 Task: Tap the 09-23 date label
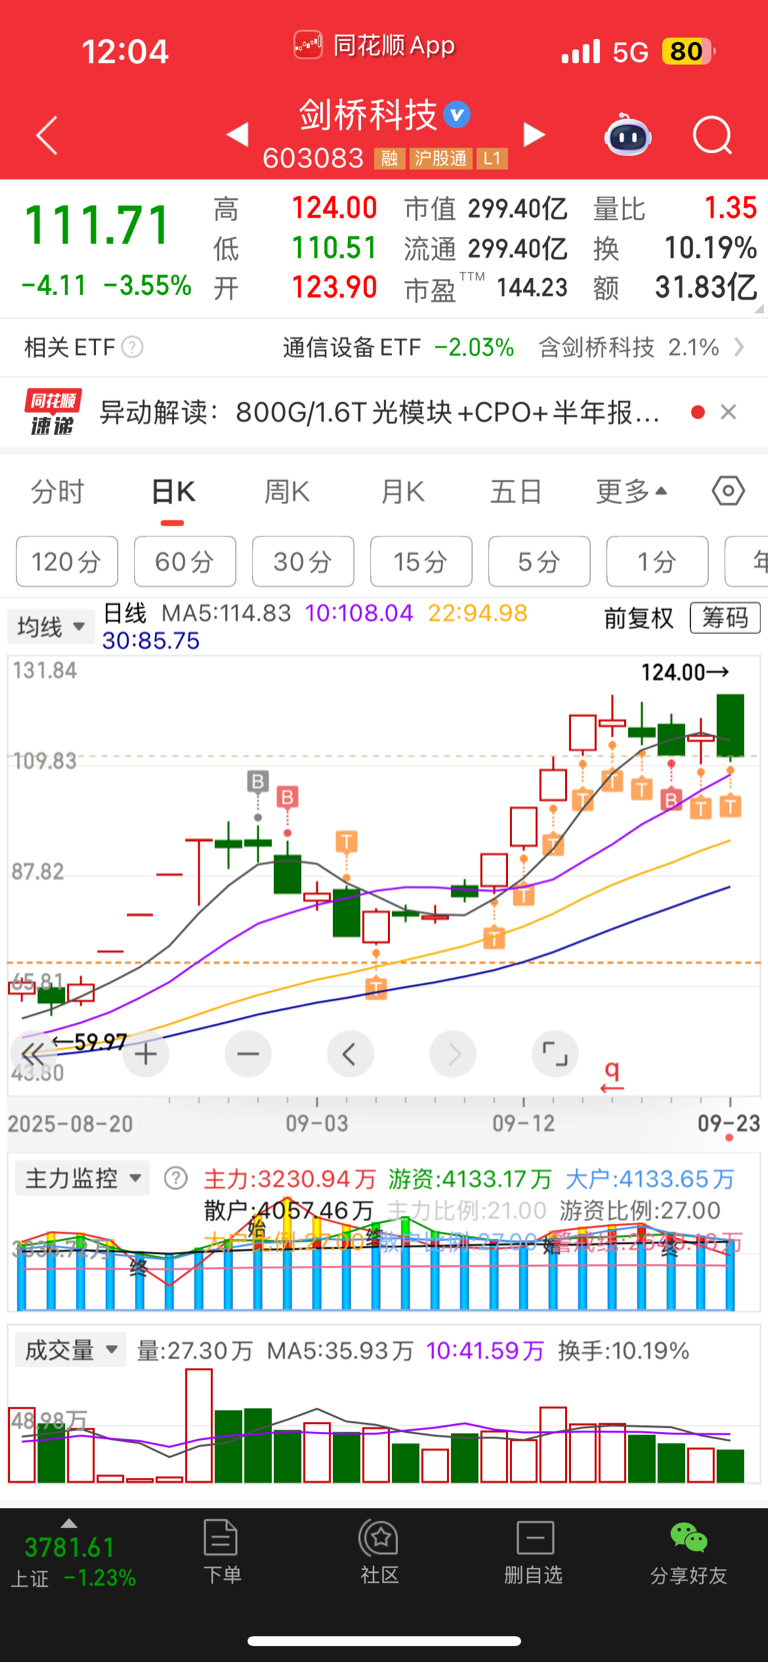tap(729, 1123)
